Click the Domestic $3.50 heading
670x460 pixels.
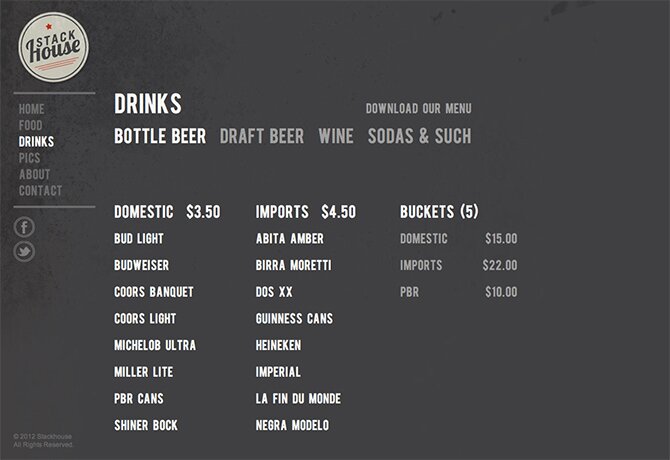[167, 212]
